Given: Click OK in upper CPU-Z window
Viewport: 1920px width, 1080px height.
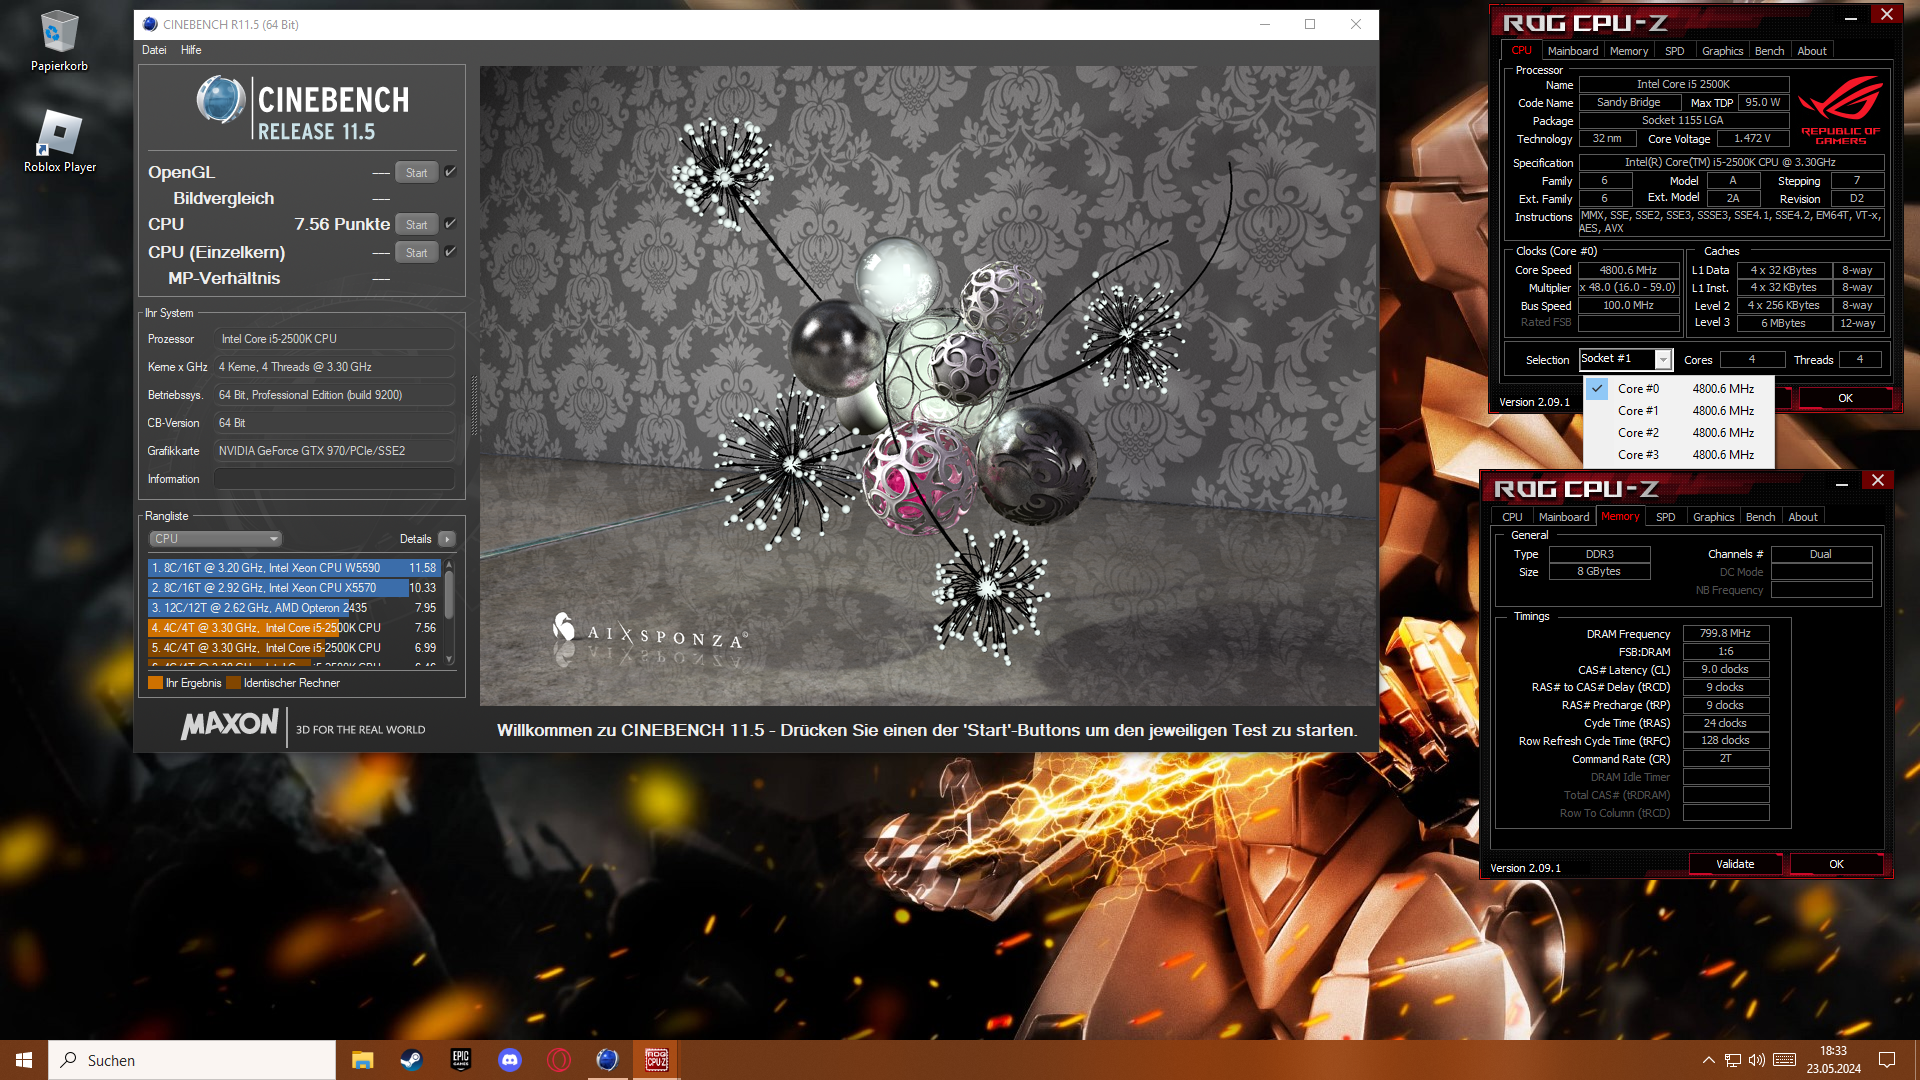Looking at the screenshot, I should pyautogui.click(x=1845, y=398).
